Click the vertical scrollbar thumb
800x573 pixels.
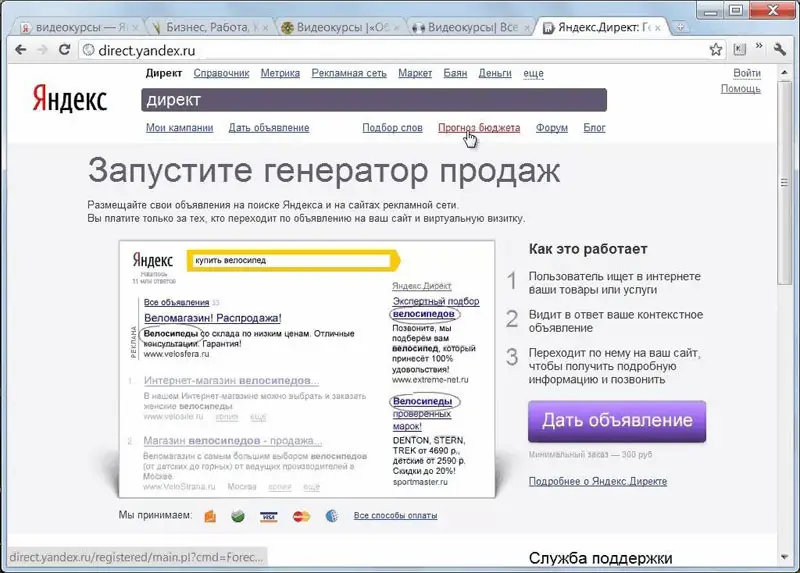click(784, 183)
